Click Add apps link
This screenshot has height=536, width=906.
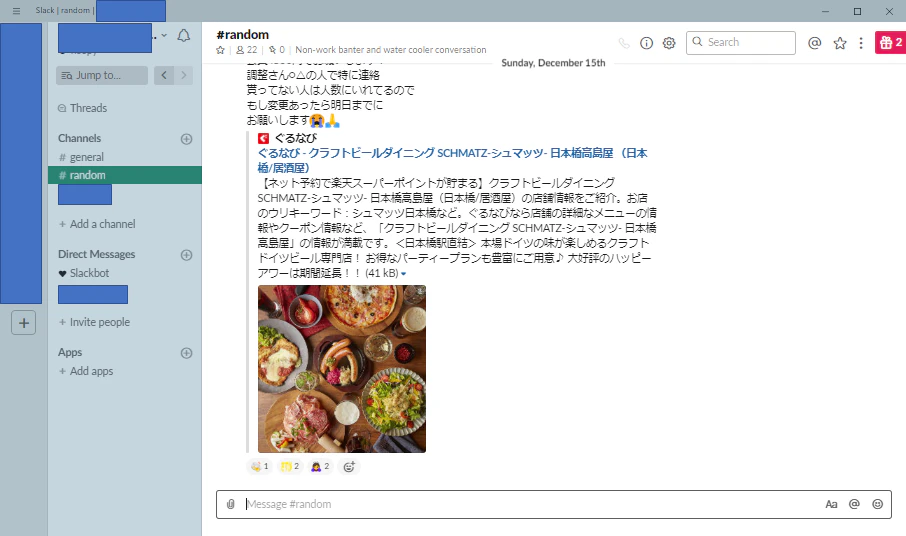pos(86,371)
